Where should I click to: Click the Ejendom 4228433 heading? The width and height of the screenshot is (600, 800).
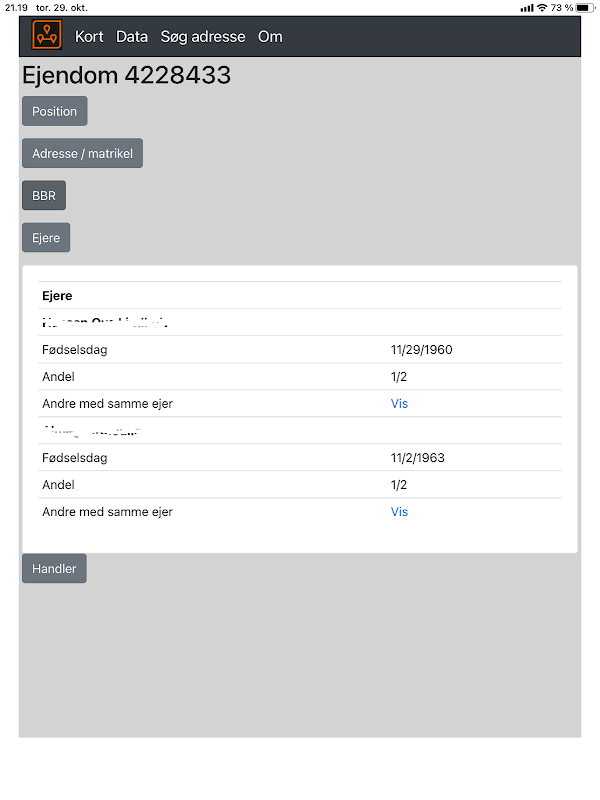click(126, 75)
